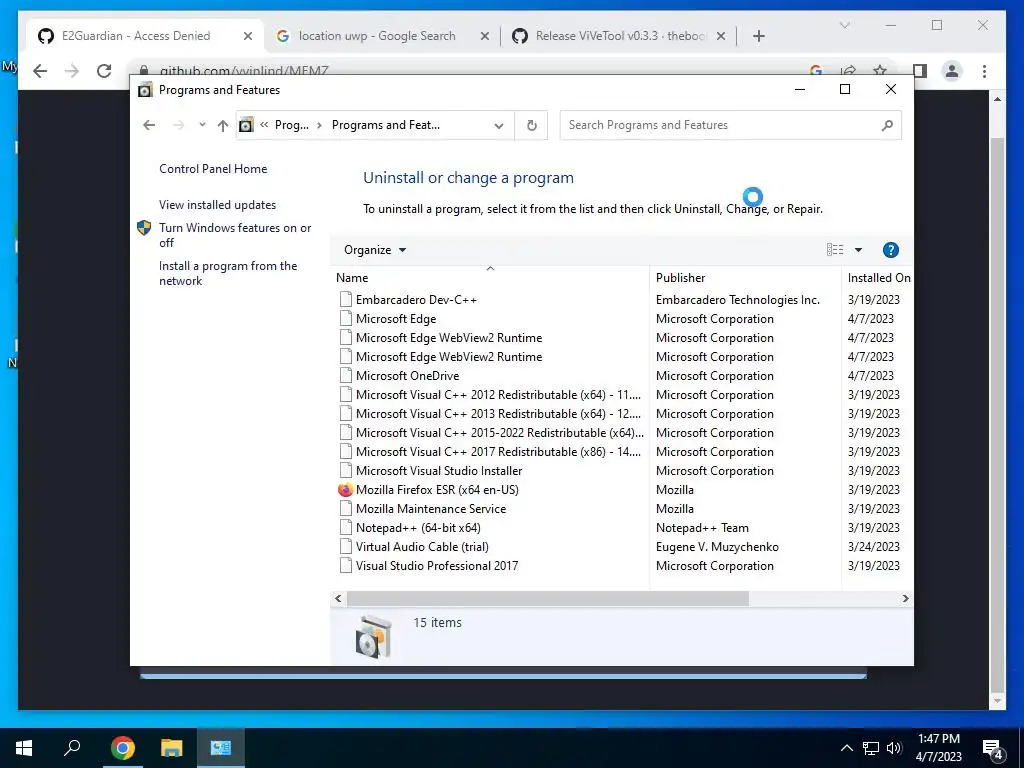Click Install a program from the network
The width and height of the screenshot is (1024, 768).
(228, 274)
